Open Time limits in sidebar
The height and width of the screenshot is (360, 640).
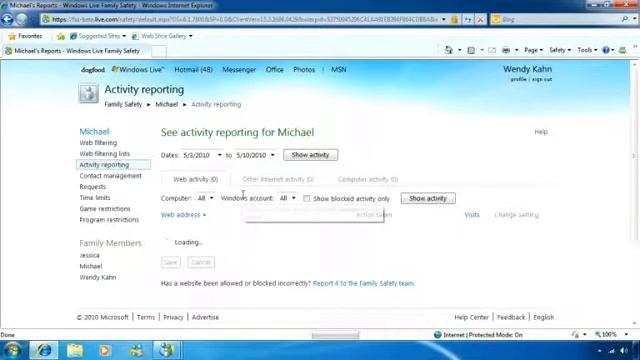tap(95, 198)
